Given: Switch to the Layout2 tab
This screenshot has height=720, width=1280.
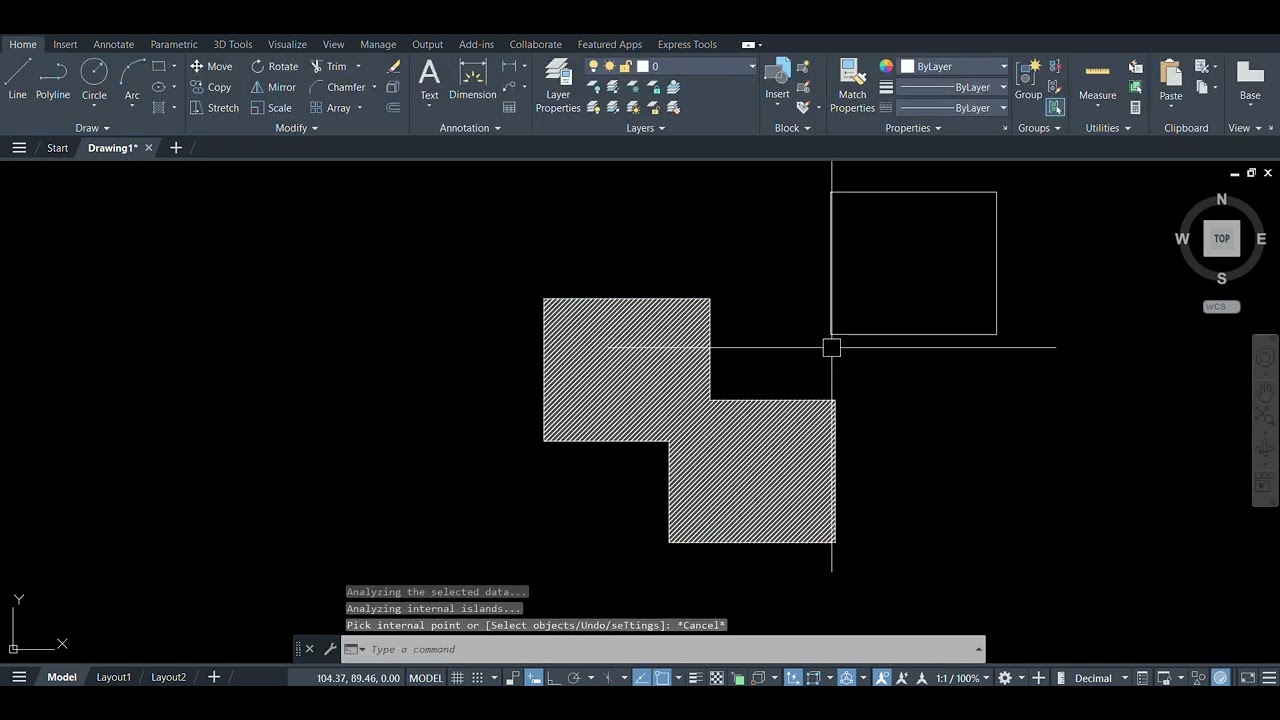Looking at the screenshot, I should click(x=168, y=677).
